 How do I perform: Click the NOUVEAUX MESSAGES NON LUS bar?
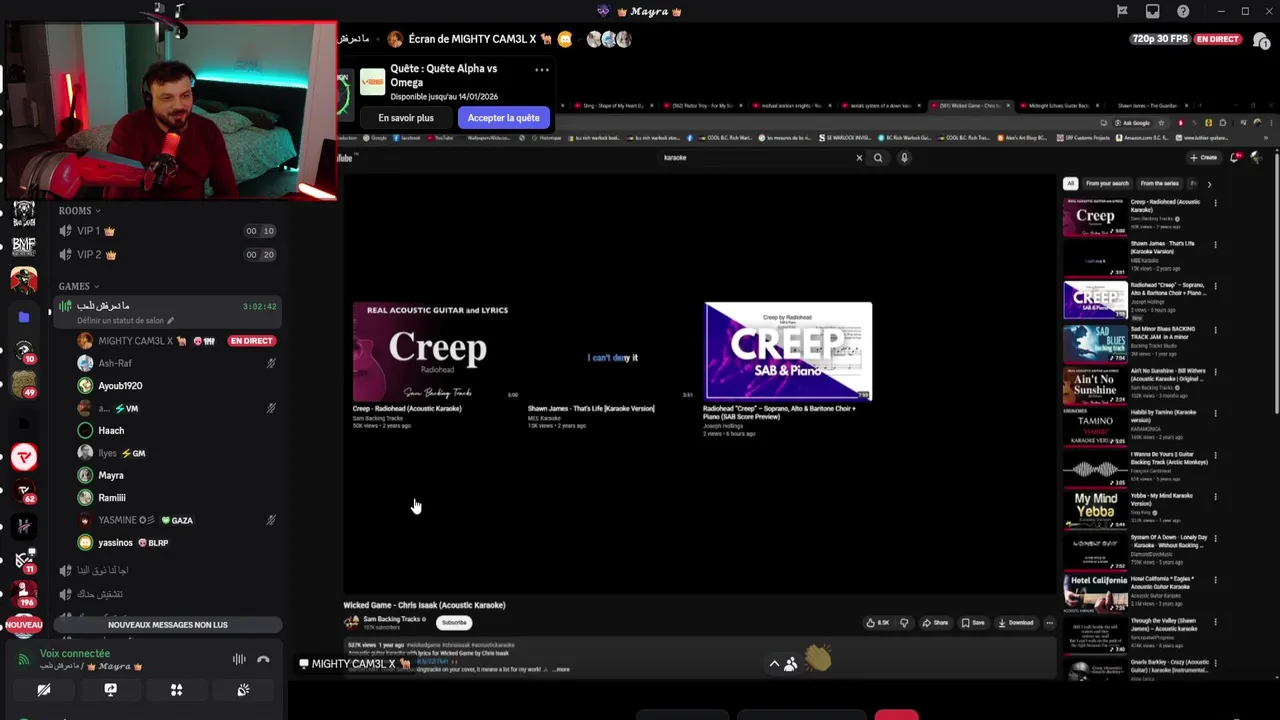(168, 625)
